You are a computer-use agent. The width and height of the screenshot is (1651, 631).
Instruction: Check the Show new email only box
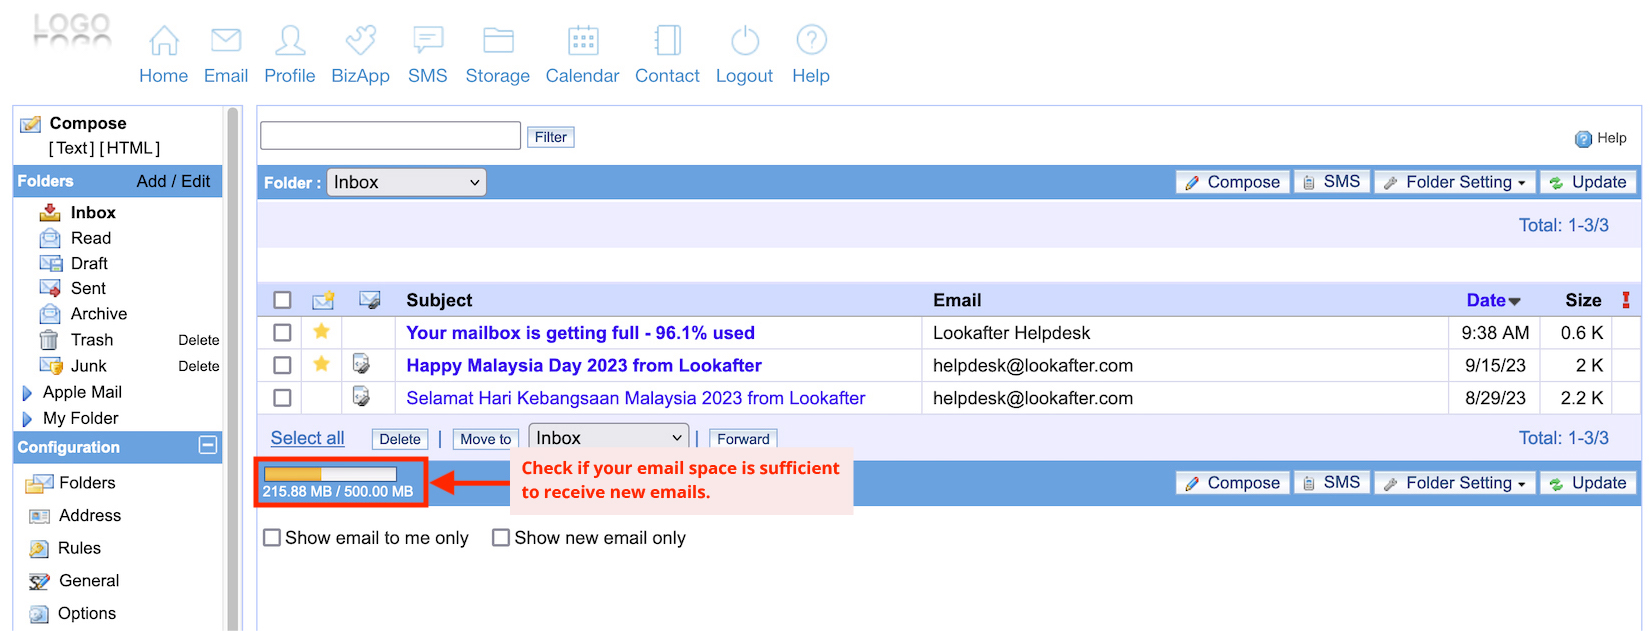(x=501, y=538)
